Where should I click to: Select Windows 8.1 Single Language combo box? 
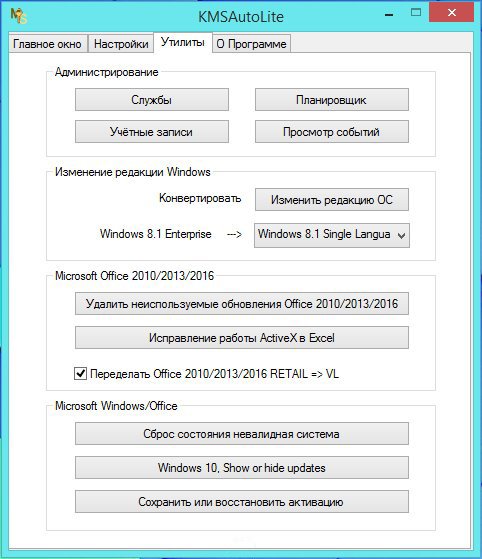point(332,235)
